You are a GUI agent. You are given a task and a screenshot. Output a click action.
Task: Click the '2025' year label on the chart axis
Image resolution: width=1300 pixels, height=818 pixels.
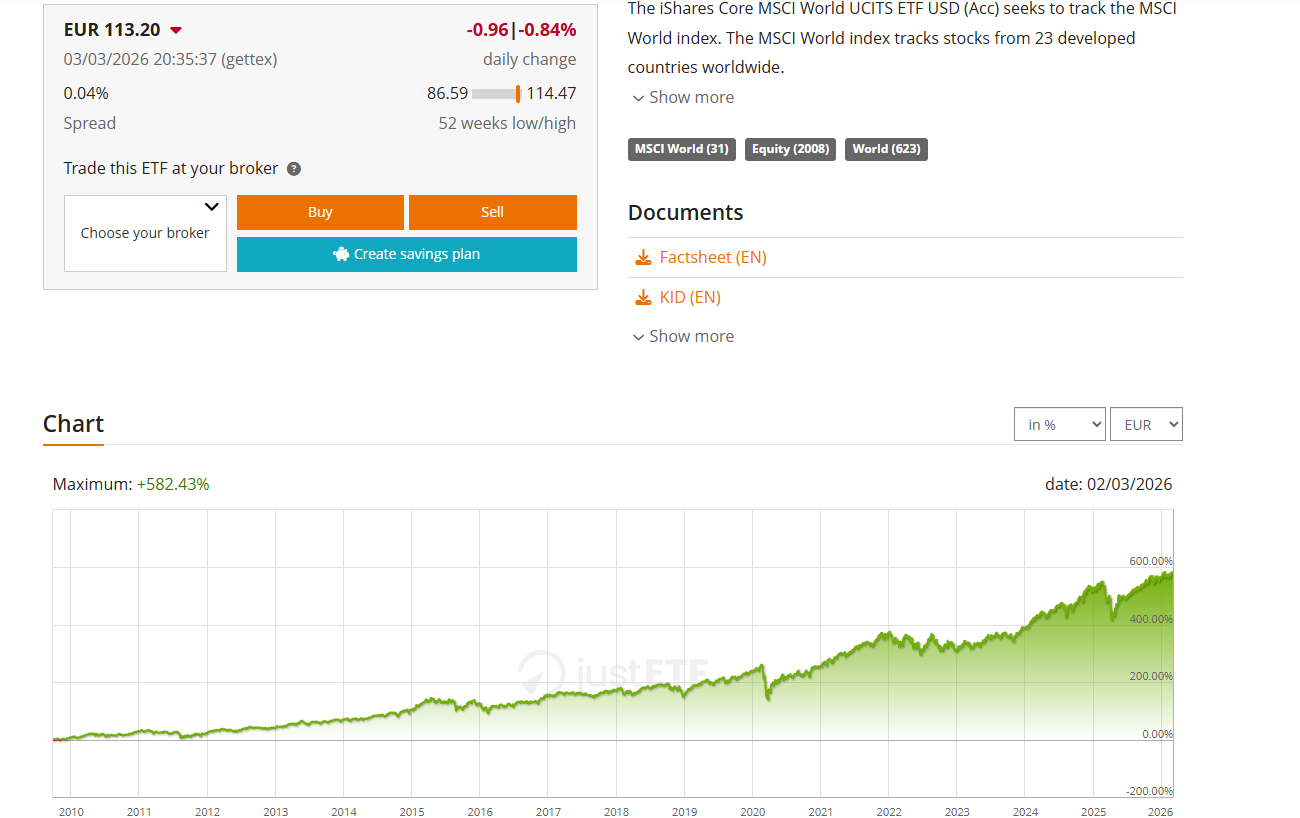click(x=1093, y=812)
